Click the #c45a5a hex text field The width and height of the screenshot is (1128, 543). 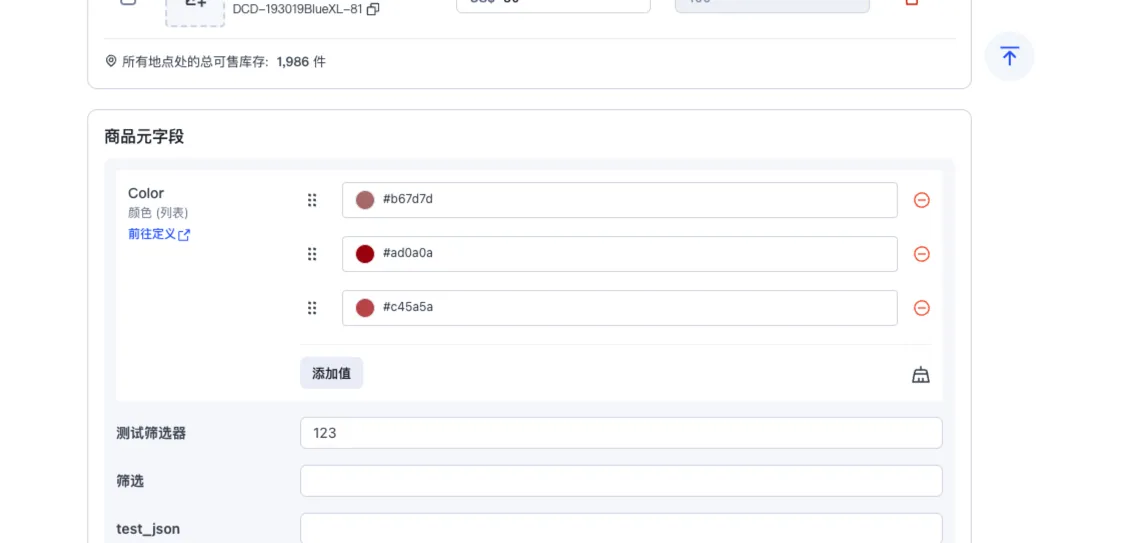(630, 308)
